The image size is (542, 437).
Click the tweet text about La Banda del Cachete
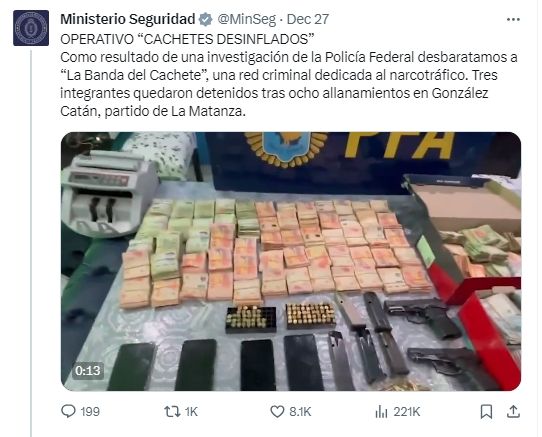click(289, 84)
